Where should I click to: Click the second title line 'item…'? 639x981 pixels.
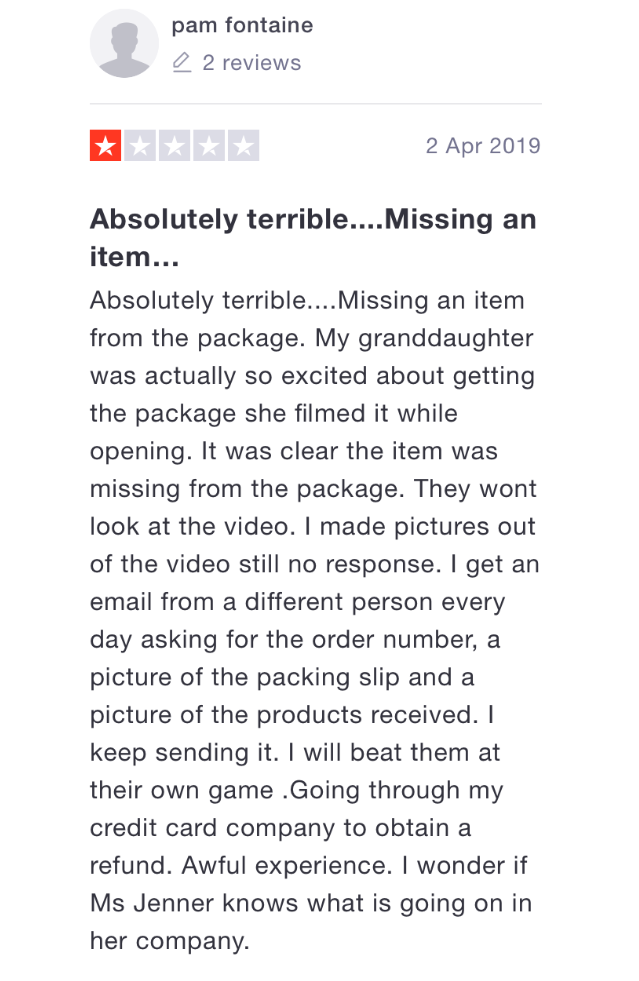pyautogui.click(x=135, y=257)
